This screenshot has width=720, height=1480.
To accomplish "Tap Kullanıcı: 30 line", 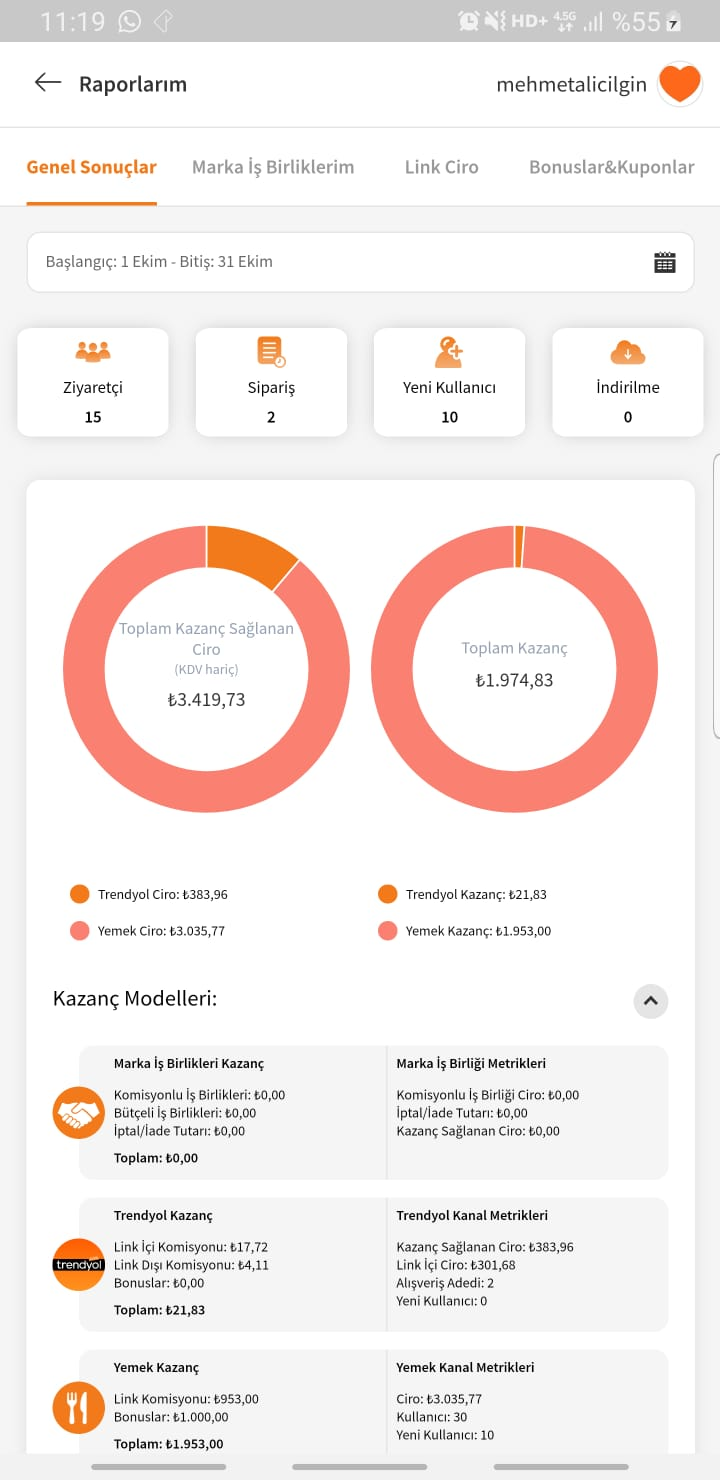I will coord(432,1417).
